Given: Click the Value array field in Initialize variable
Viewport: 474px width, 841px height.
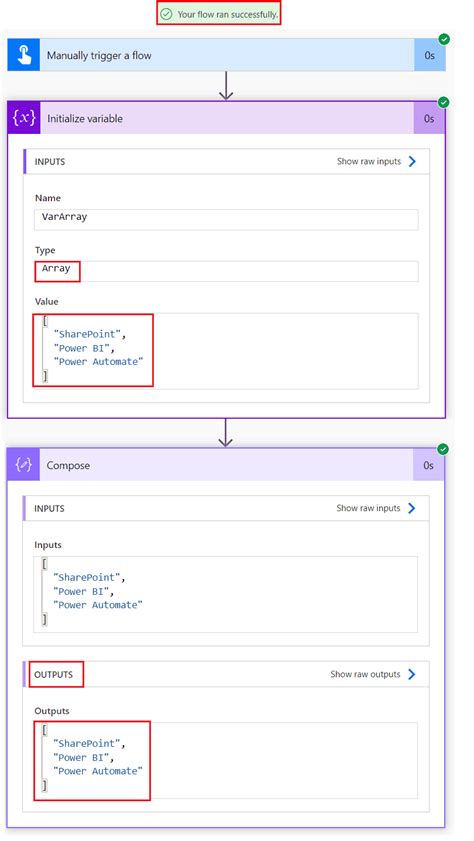Looking at the screenshot, I should coord(226,351).
